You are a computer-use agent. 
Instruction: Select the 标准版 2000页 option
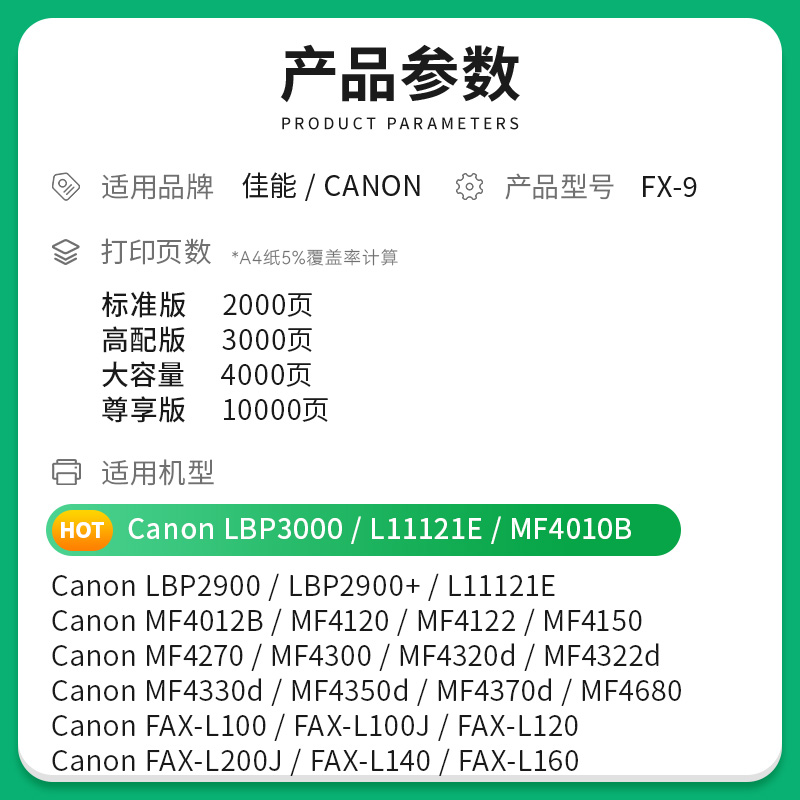(207, 305)
